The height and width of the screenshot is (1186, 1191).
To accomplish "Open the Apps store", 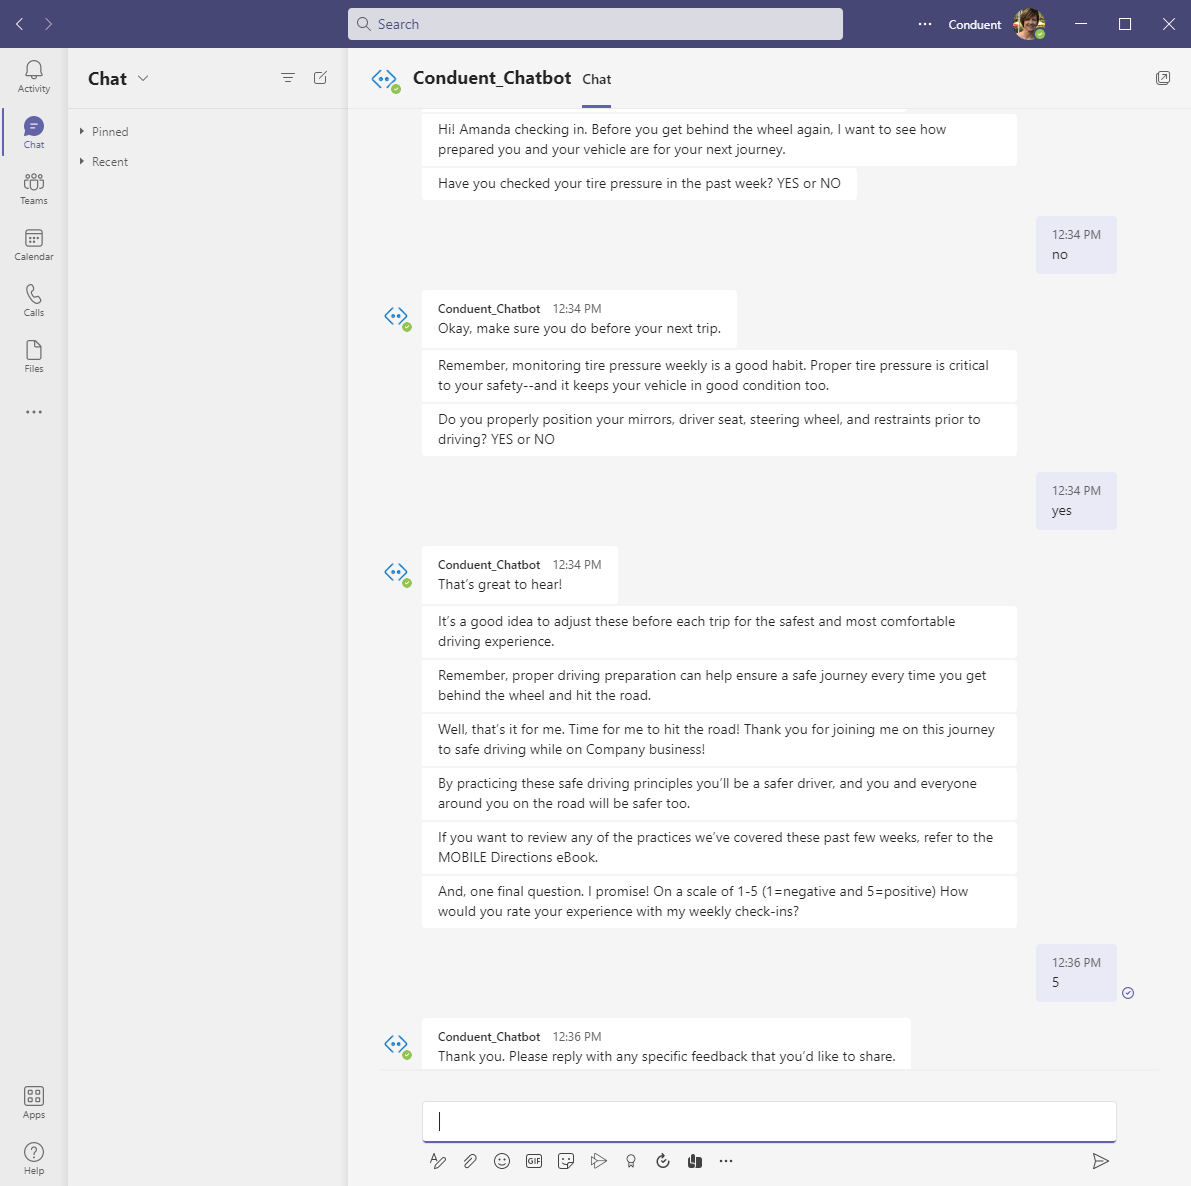I will (x=33, y=1102).
